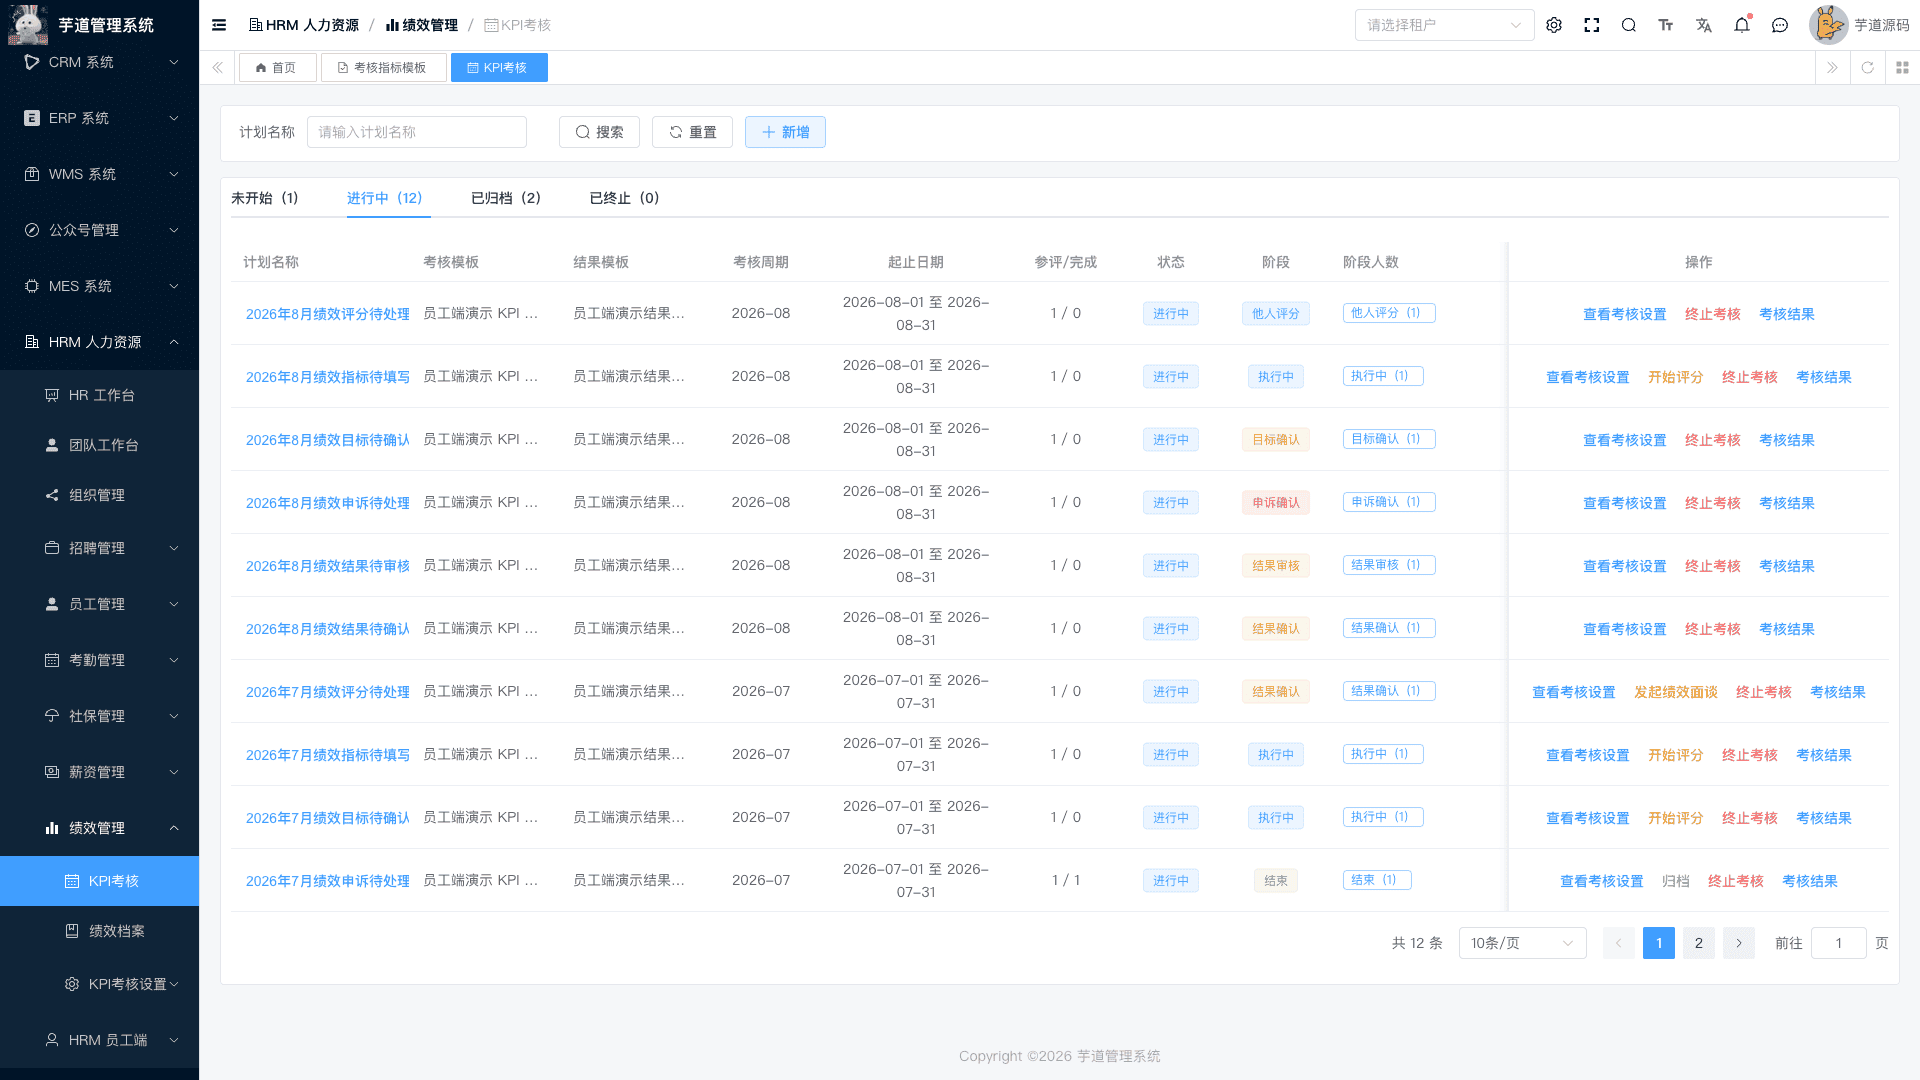Expand CRM 系统 menu
Image resolution: width=1920 pixels, height=1080 pixels.
coord(100,62)
